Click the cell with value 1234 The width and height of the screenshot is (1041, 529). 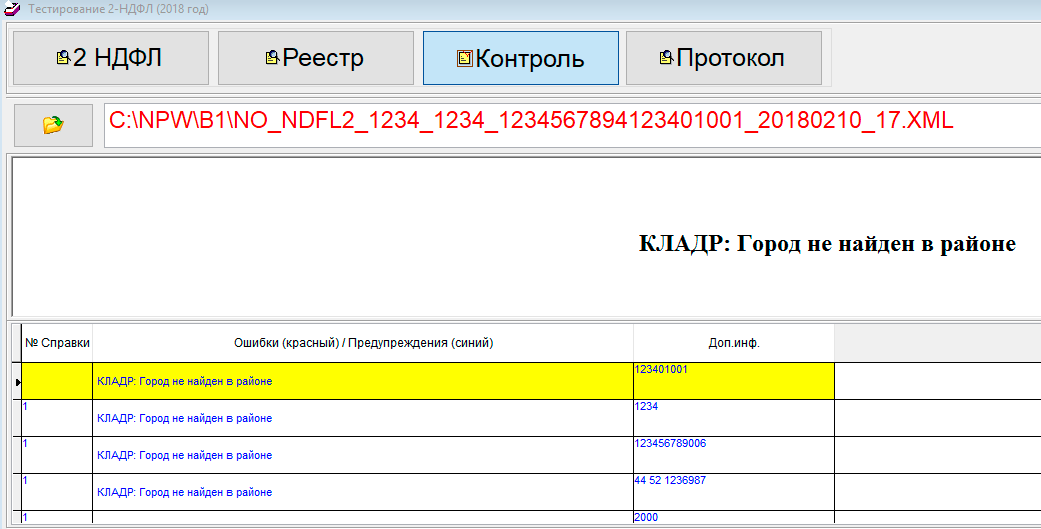tap(734, 418)
